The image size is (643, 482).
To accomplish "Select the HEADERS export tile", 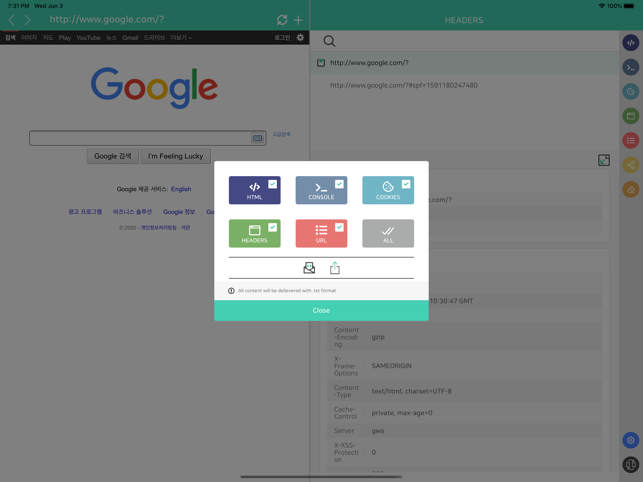I will tap(255, 233).
